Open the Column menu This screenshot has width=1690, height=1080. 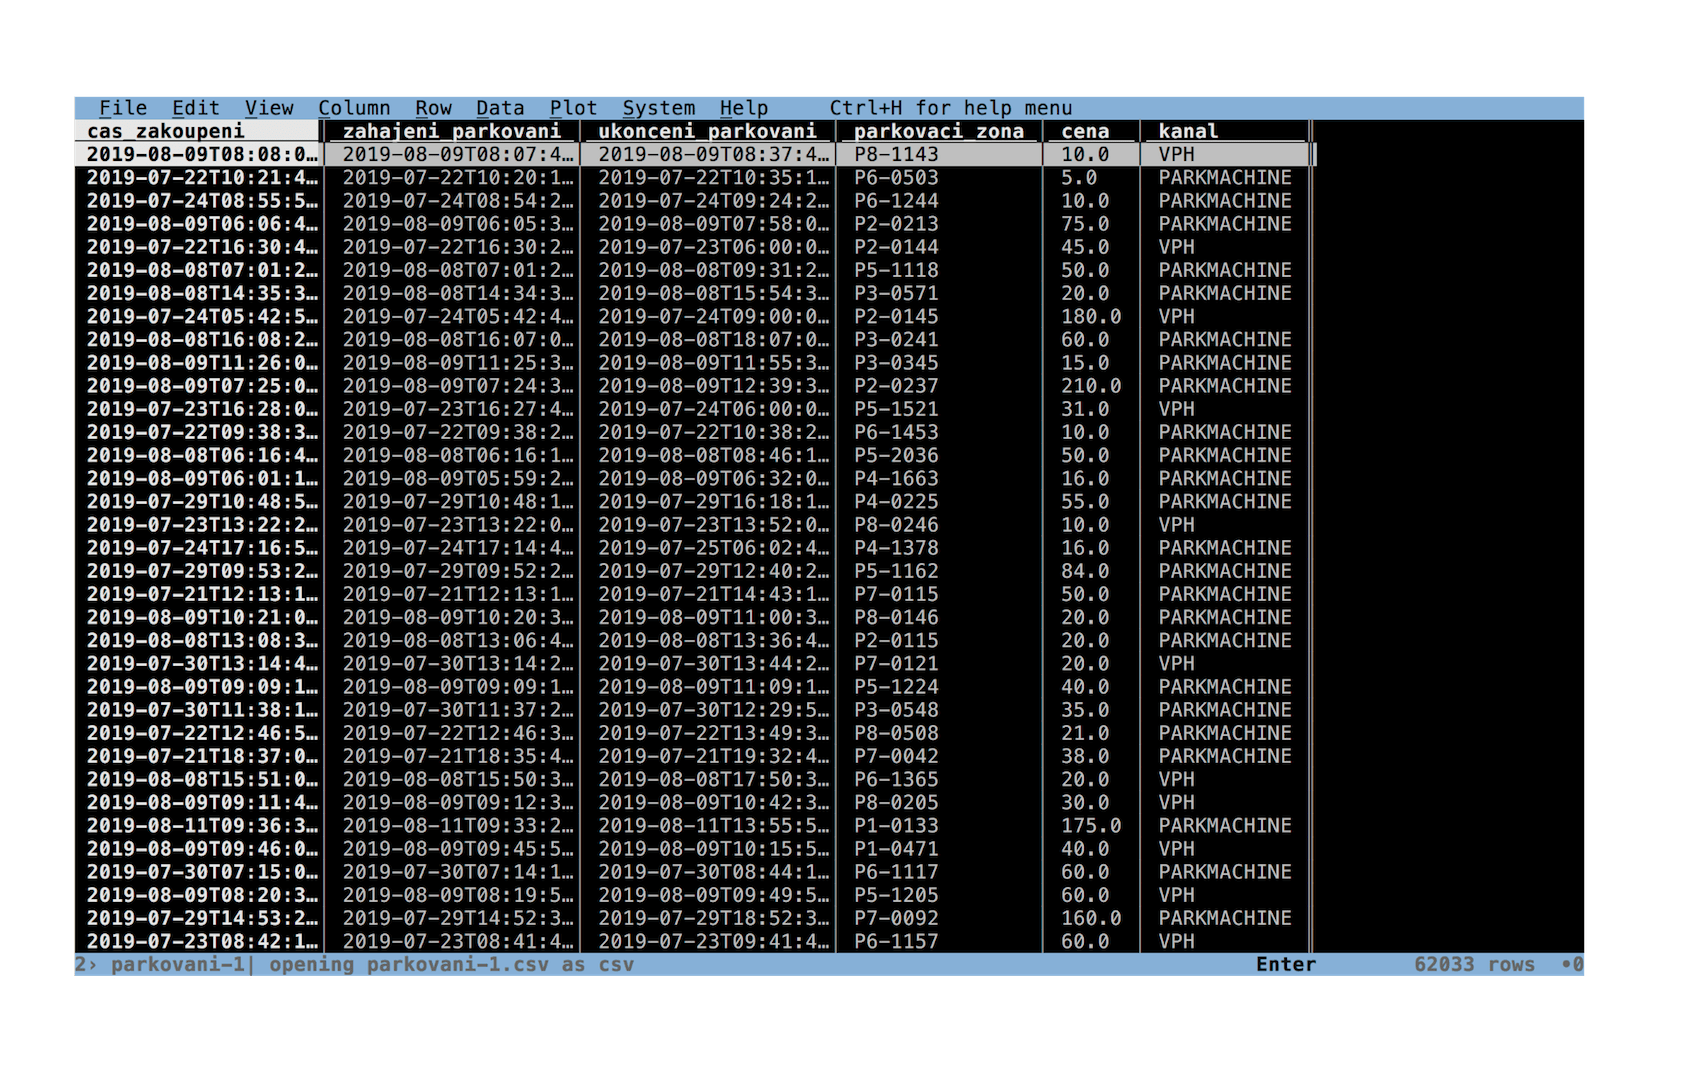[354, 108]
